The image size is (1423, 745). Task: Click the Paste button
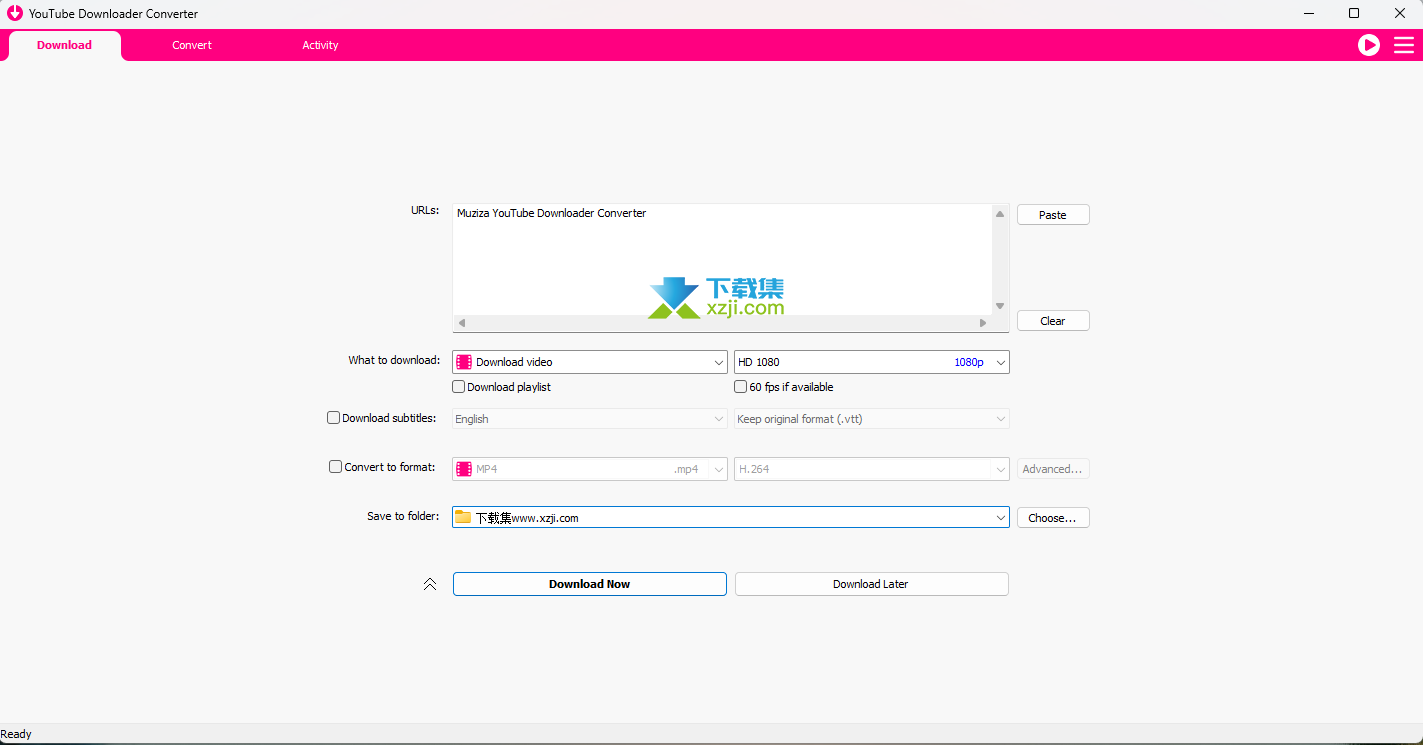pos(1053,215)
